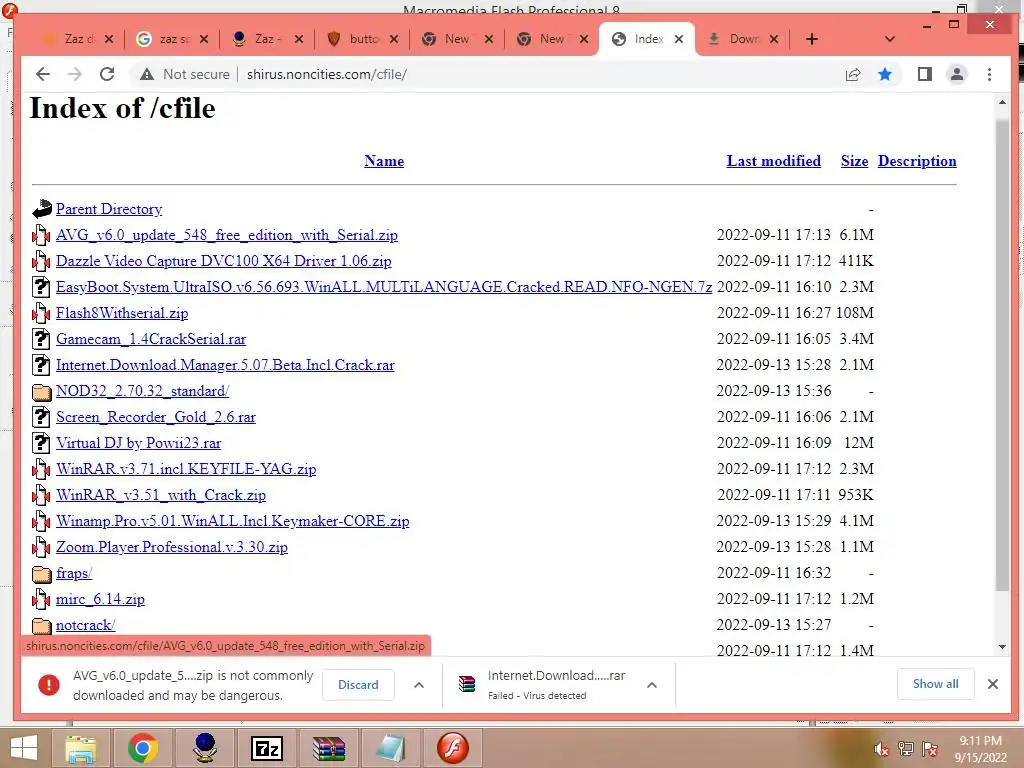The image size is (1024, 768).
Task: Open Macromedia Flash from the taskbar
Action: click(453, 748)
